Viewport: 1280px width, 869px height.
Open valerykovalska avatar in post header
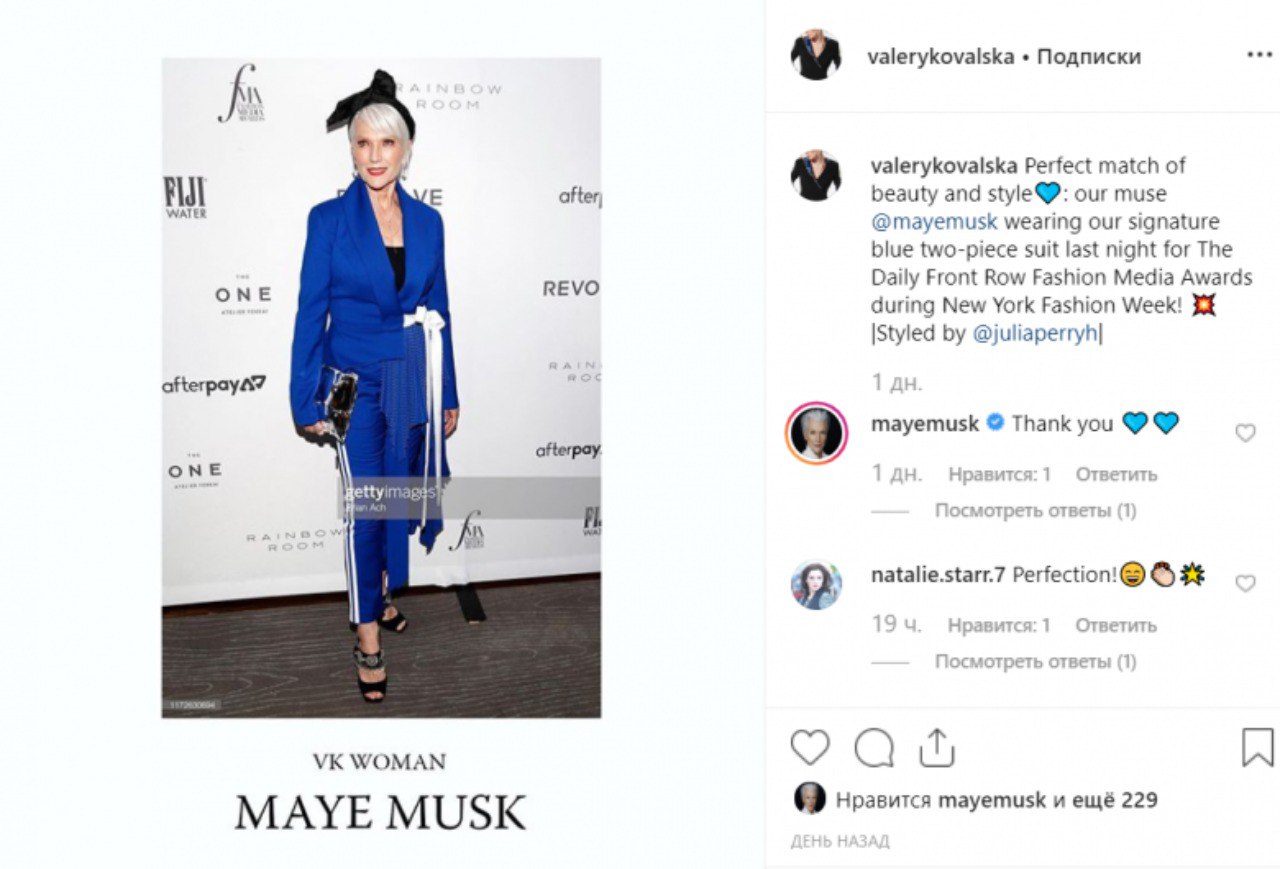click(816, 55)
